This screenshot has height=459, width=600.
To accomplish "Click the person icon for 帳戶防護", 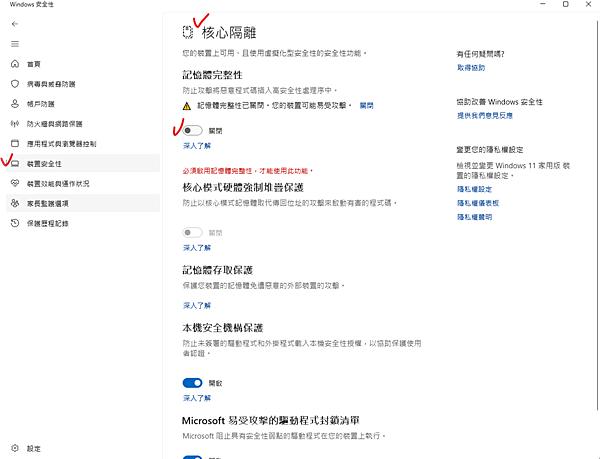I will [x=15, y=104].
